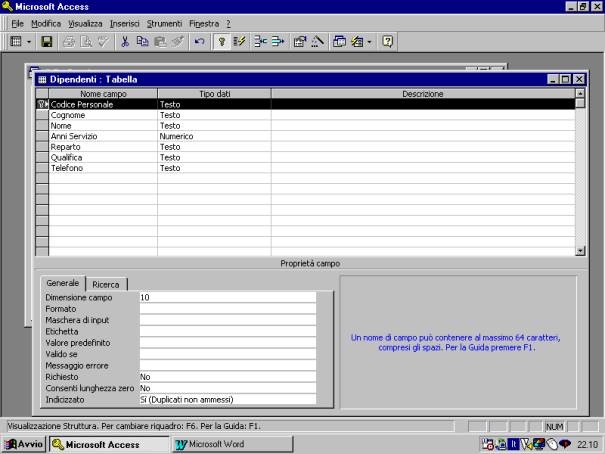This screenshot has height=454, width=605.
Task: Launch the Build wizard icon
Action: [318, 41]
